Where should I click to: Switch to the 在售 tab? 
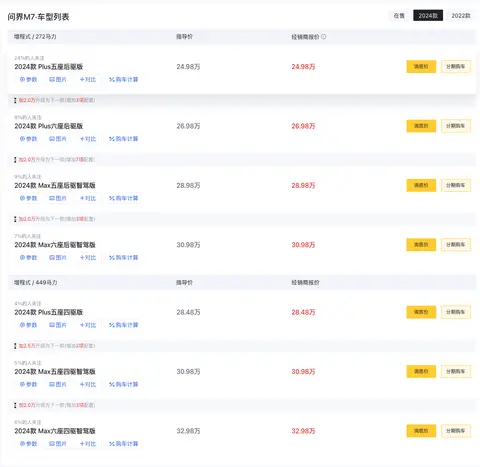coord(399,16)
